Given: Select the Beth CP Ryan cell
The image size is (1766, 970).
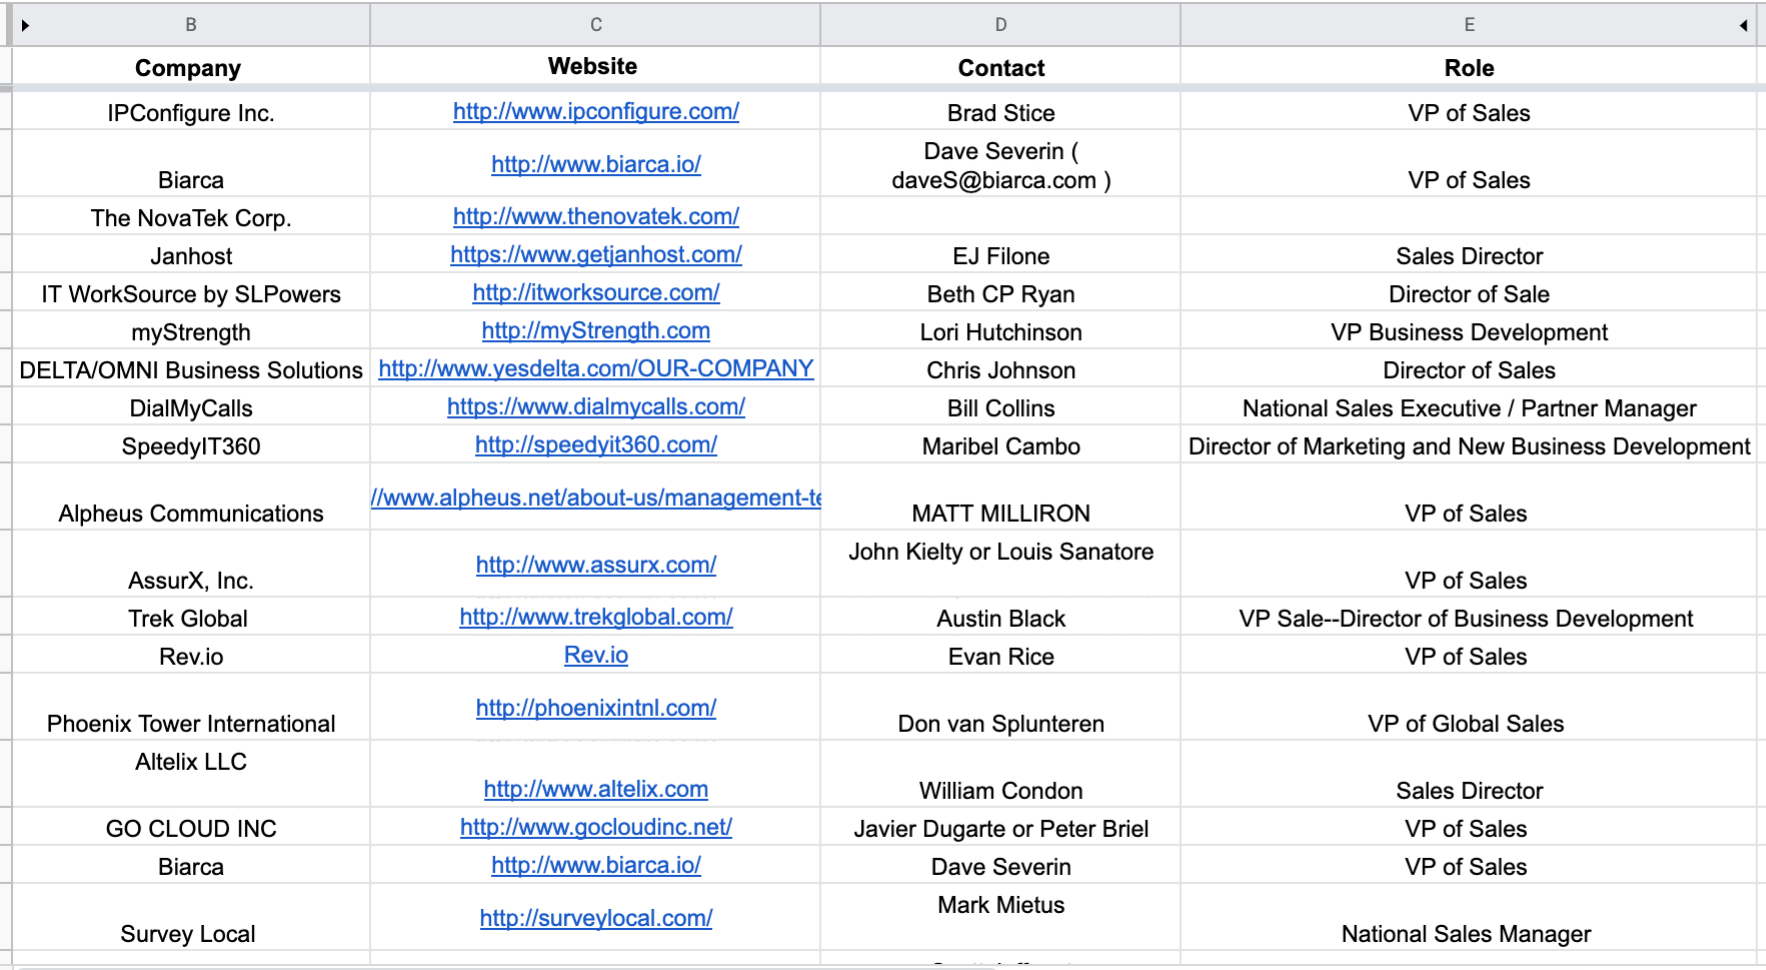Looking at the screenshot, I should coord(1001,293).
